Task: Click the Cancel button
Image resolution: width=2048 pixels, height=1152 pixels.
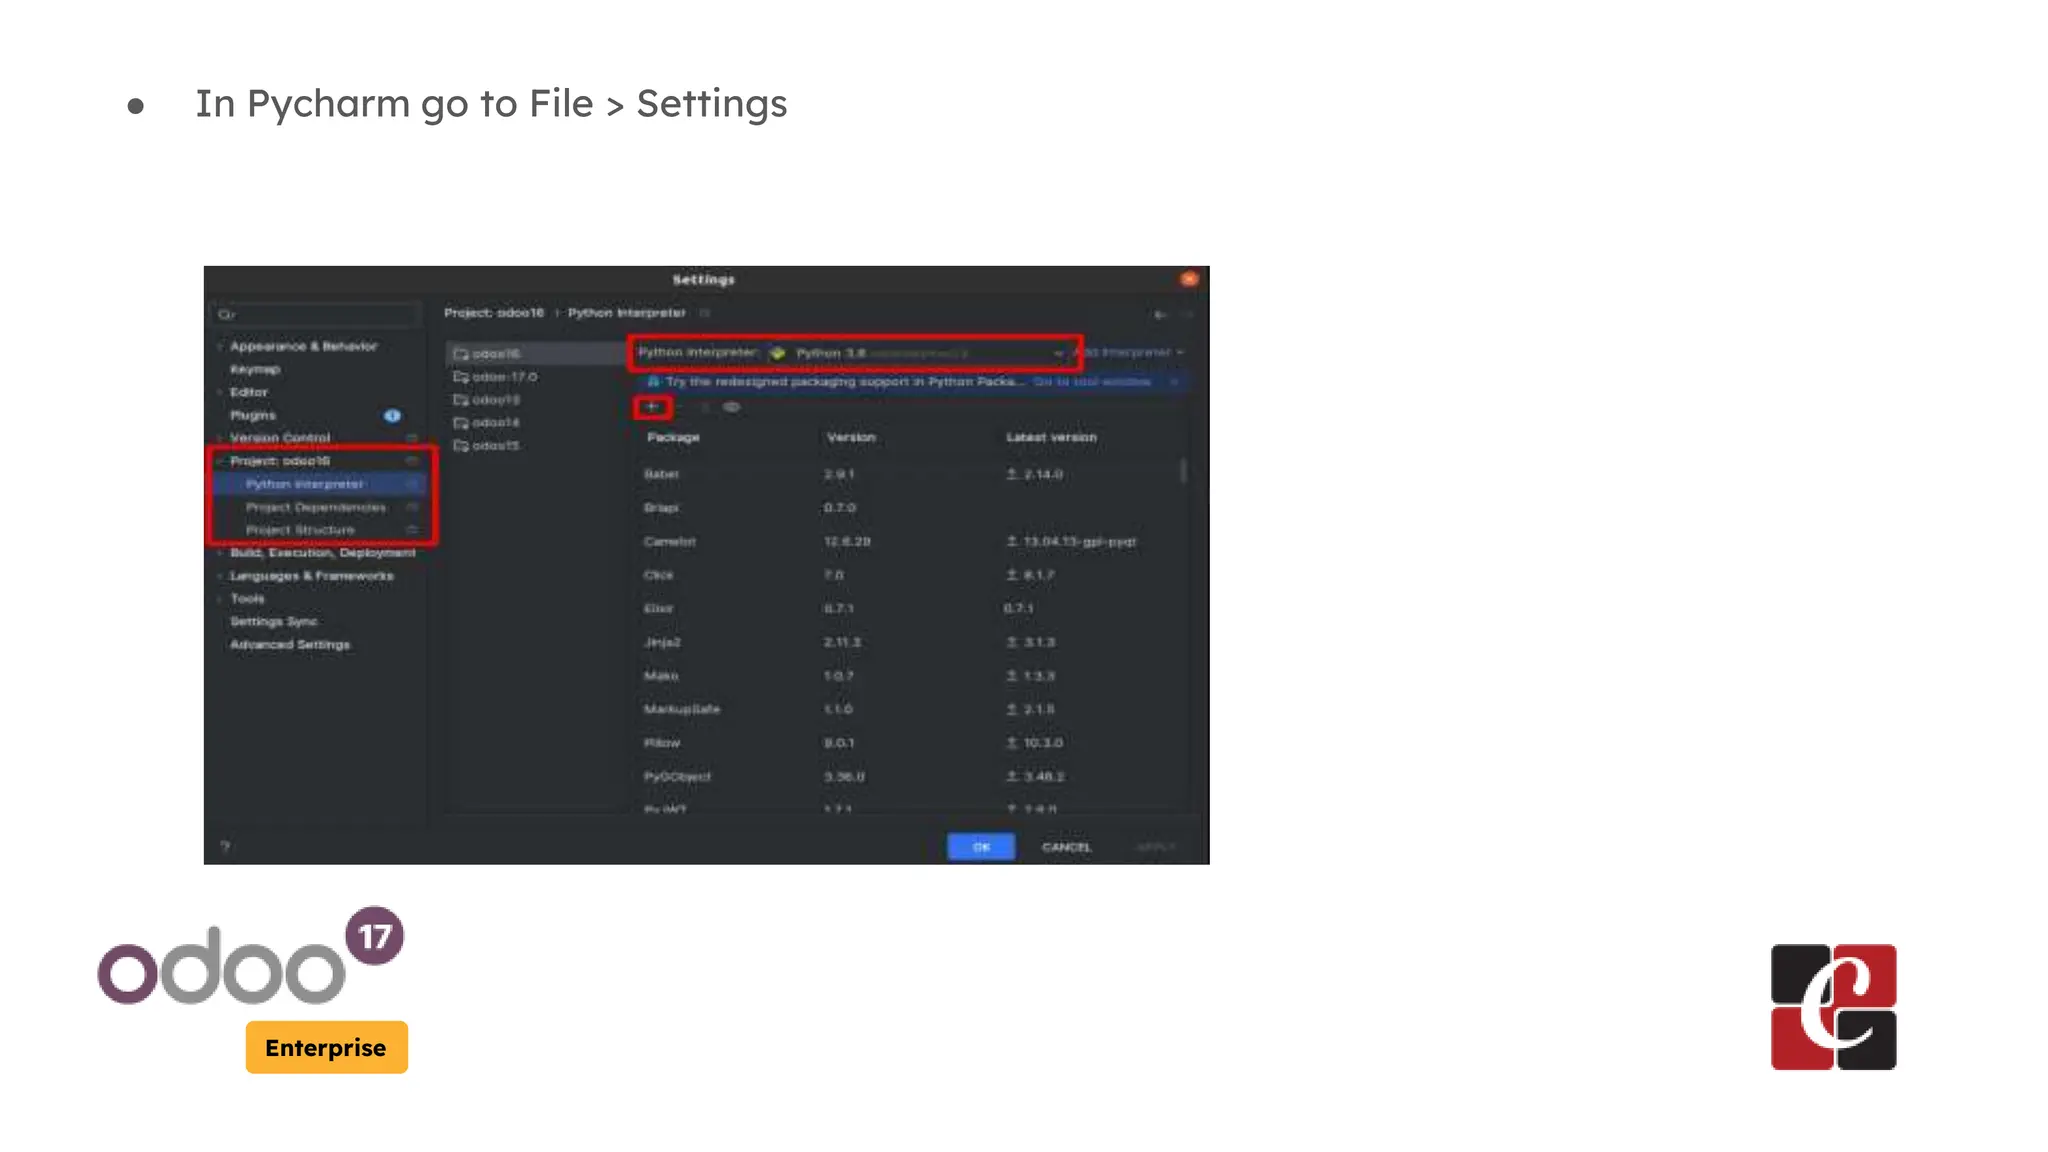Action: [x=1067, y=847]
